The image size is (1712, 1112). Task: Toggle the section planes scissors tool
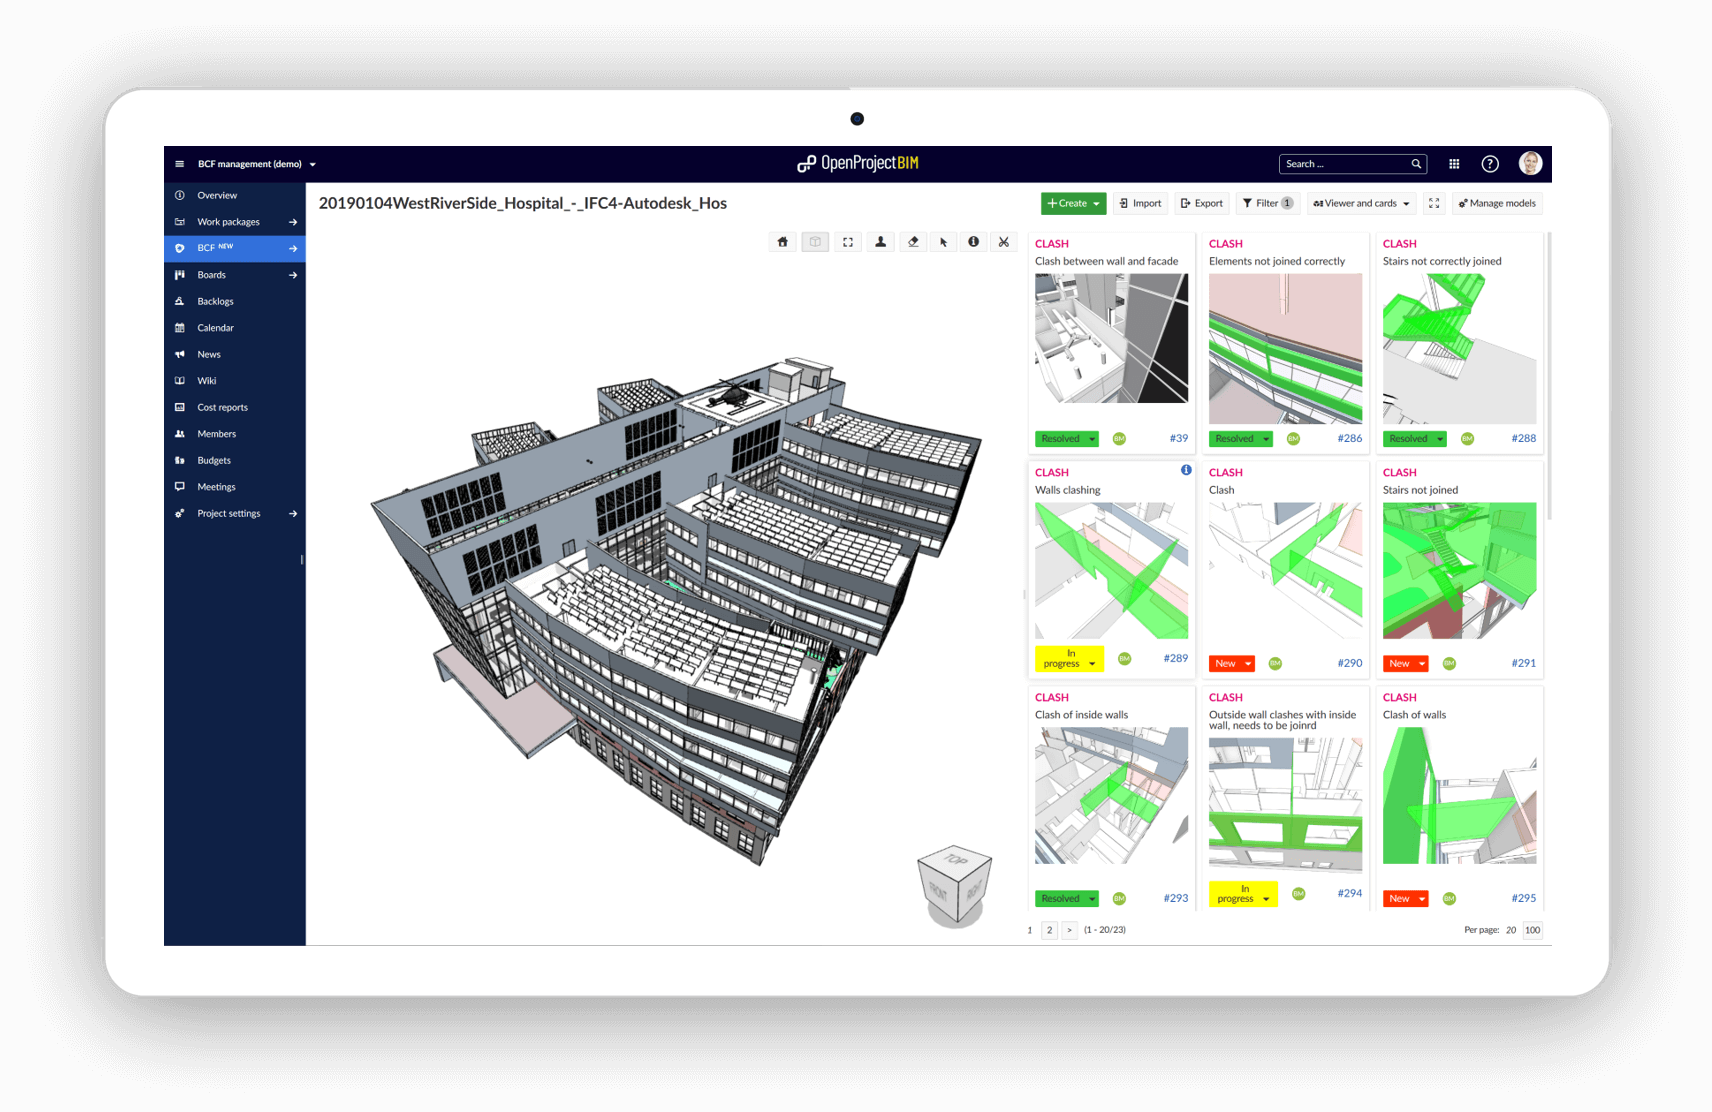click(1003, 242)
